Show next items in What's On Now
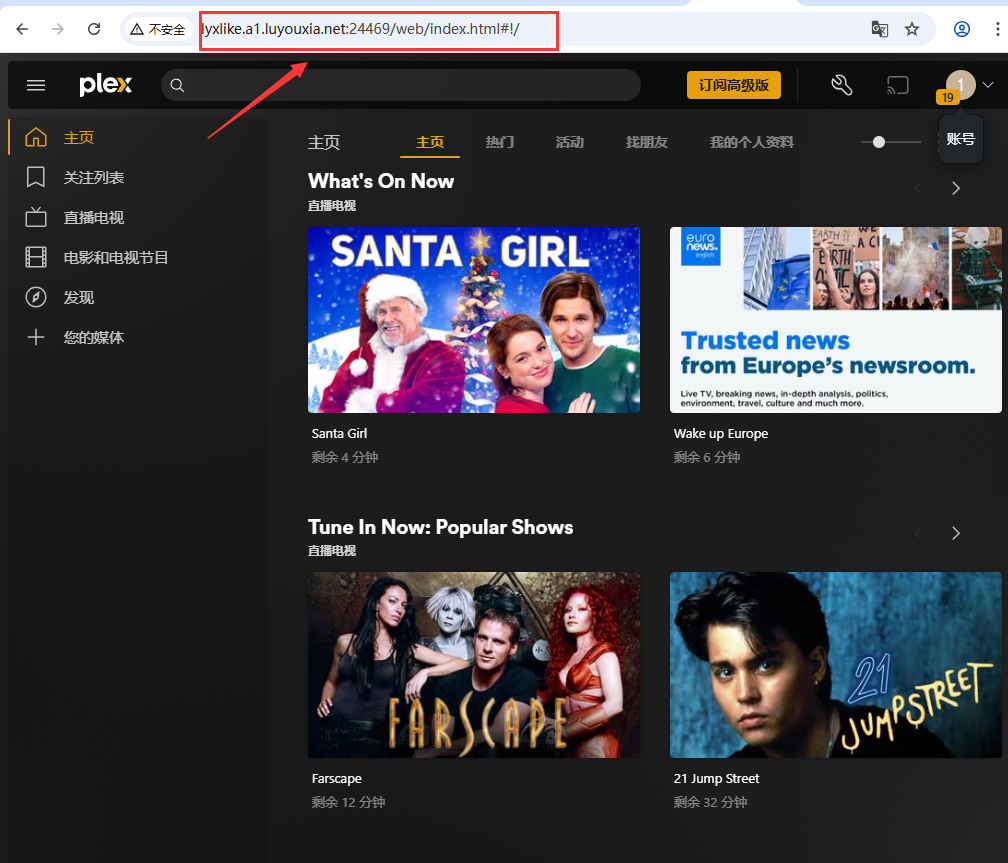This screenshot has height=863, width=1008. coord(956,188)
